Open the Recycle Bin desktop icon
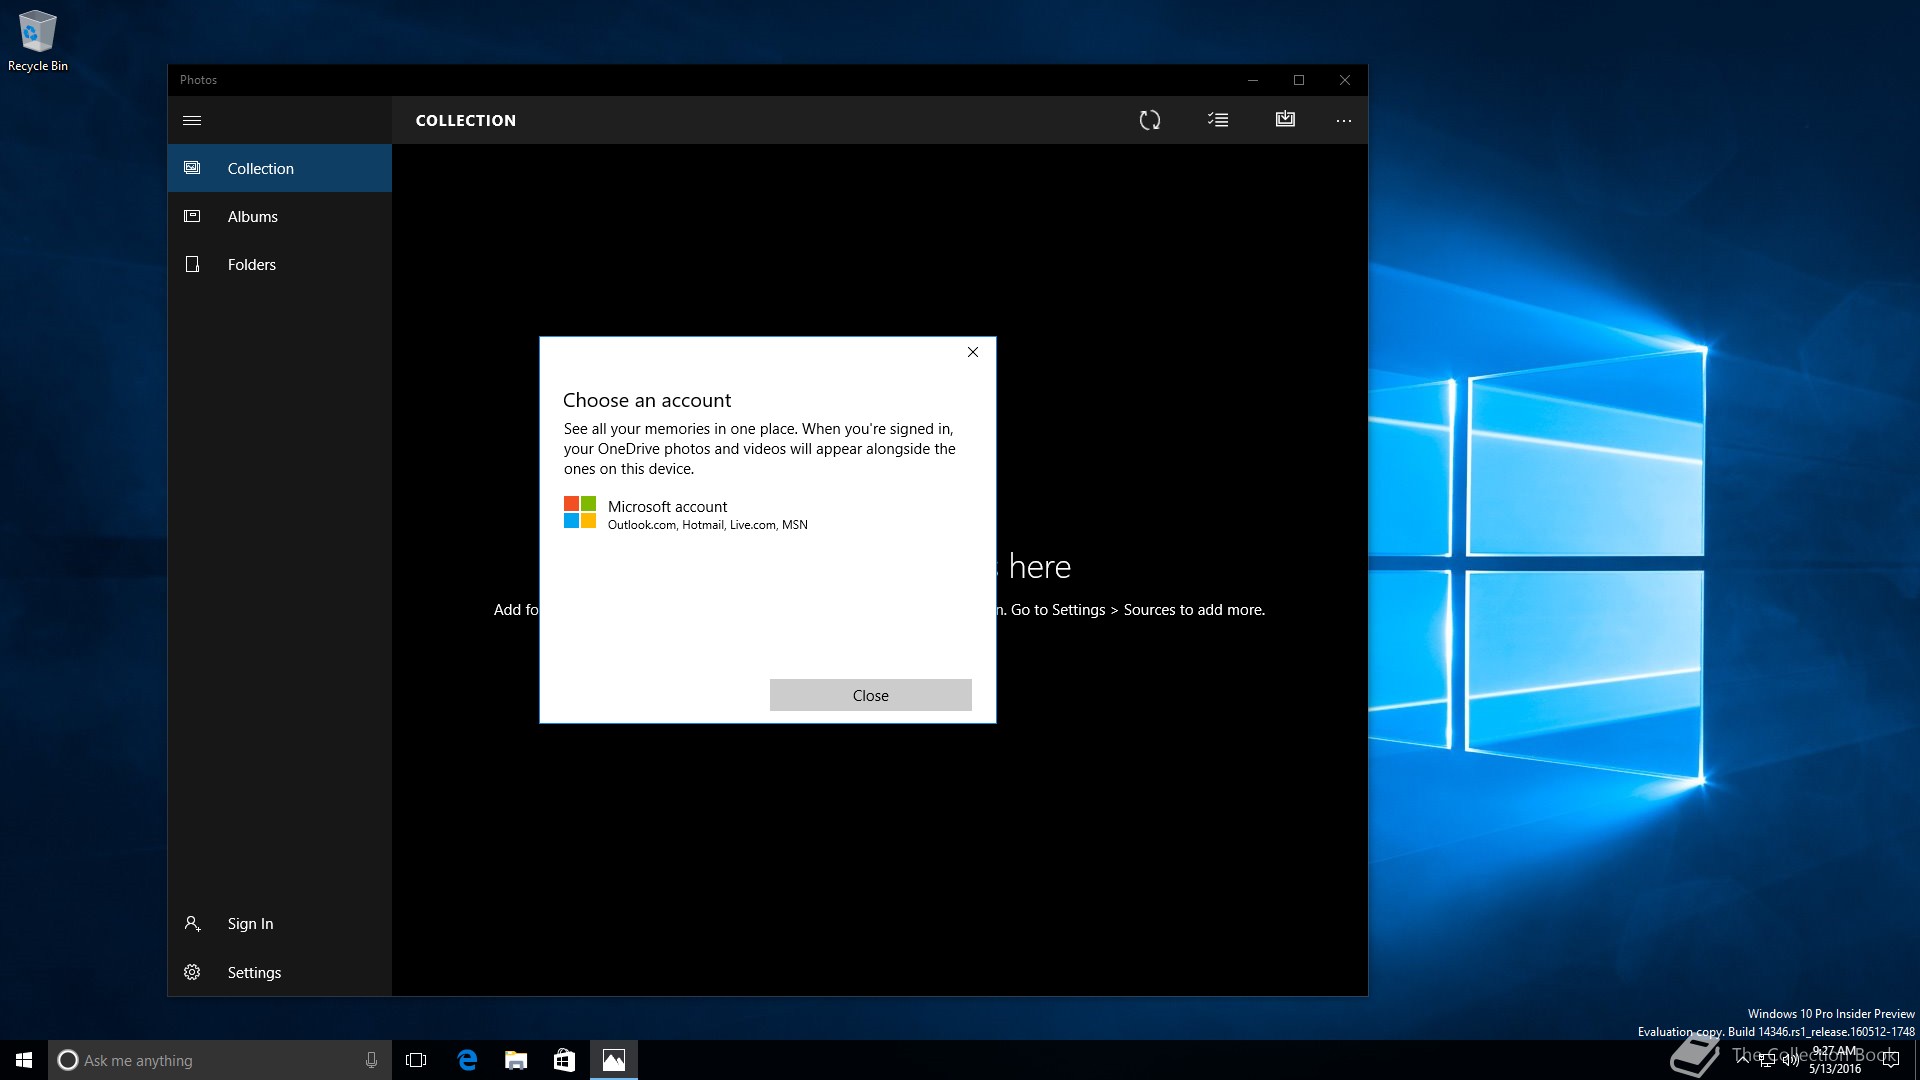This screenshot has height=1080, width=1920. (x=38, y=41)
